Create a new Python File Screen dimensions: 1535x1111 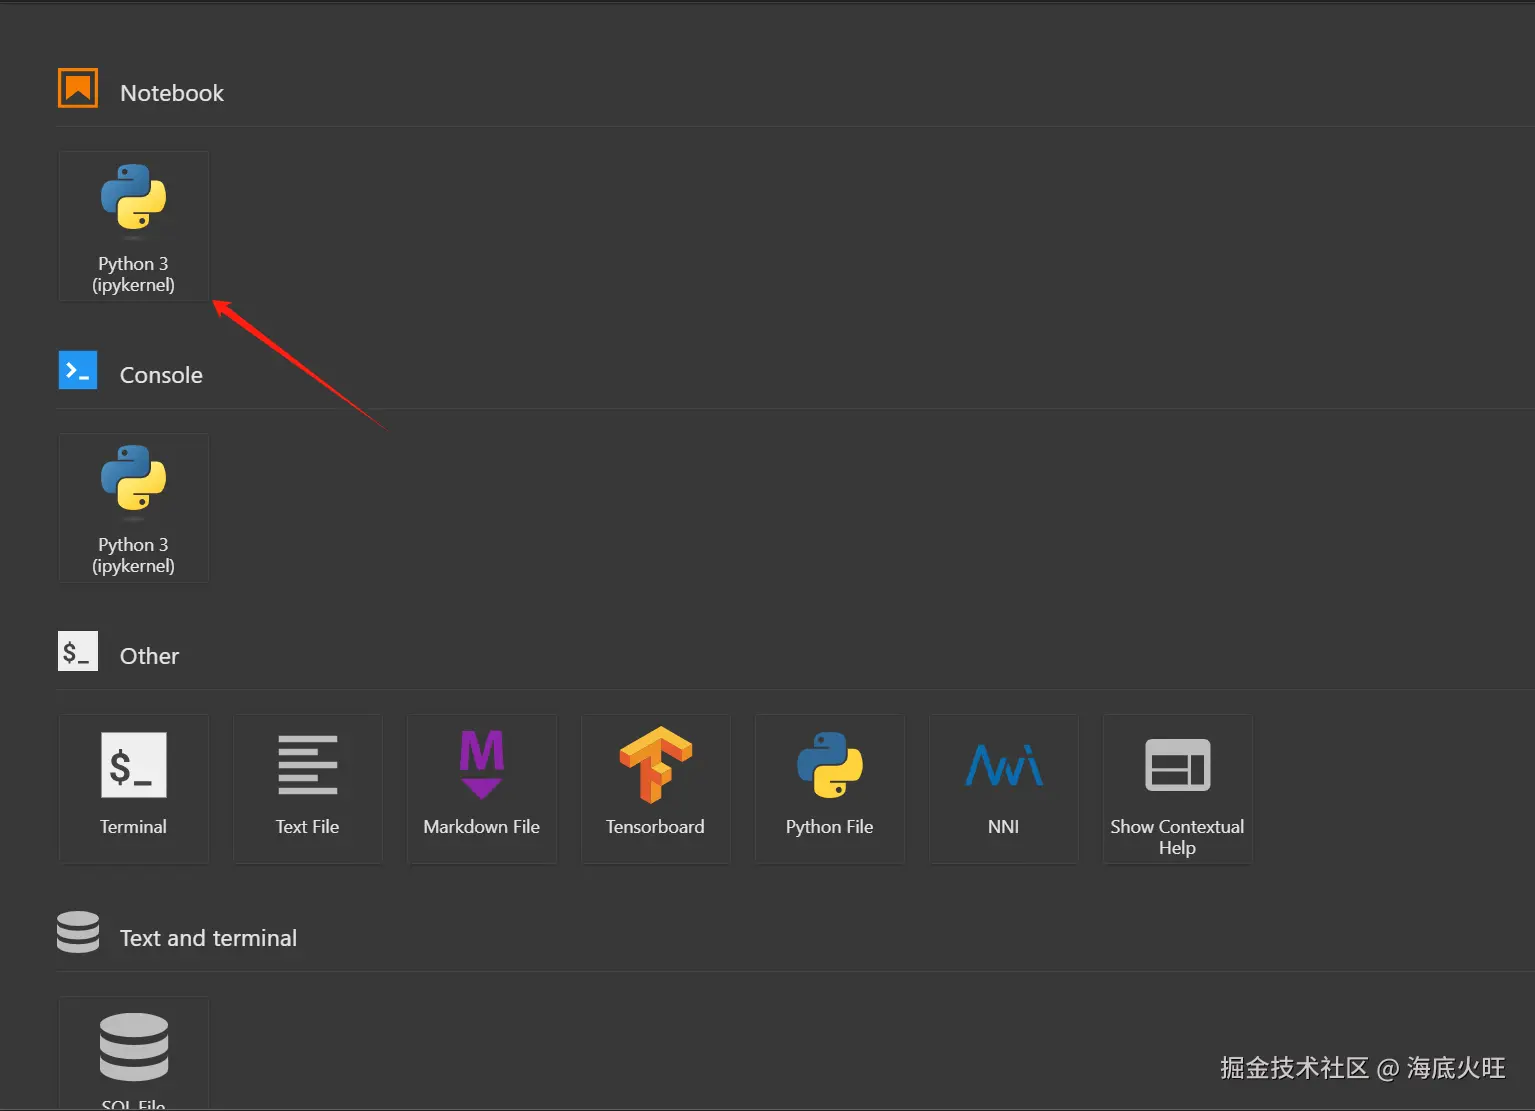coord(830,789)
